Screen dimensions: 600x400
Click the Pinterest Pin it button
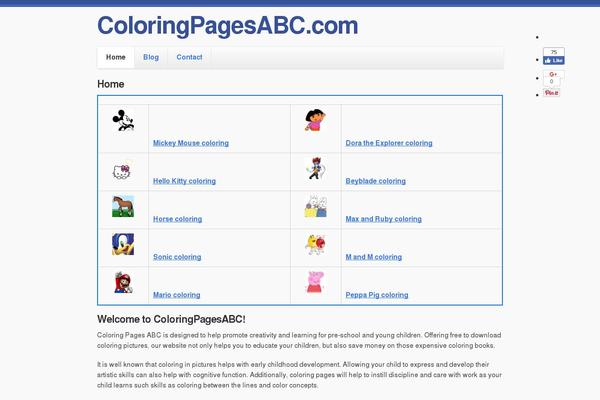[x=551, y=93]
